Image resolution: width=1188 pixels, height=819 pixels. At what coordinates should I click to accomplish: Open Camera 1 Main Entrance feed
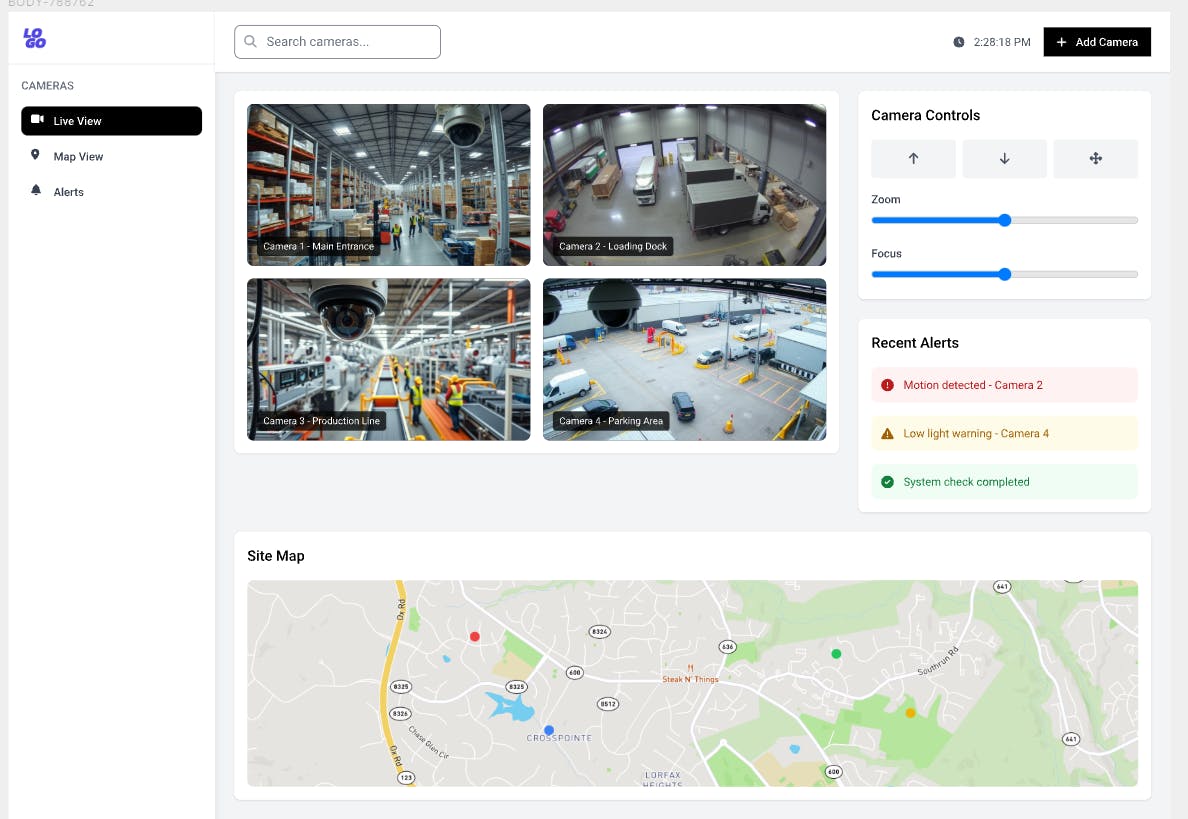tap(389, 185)
